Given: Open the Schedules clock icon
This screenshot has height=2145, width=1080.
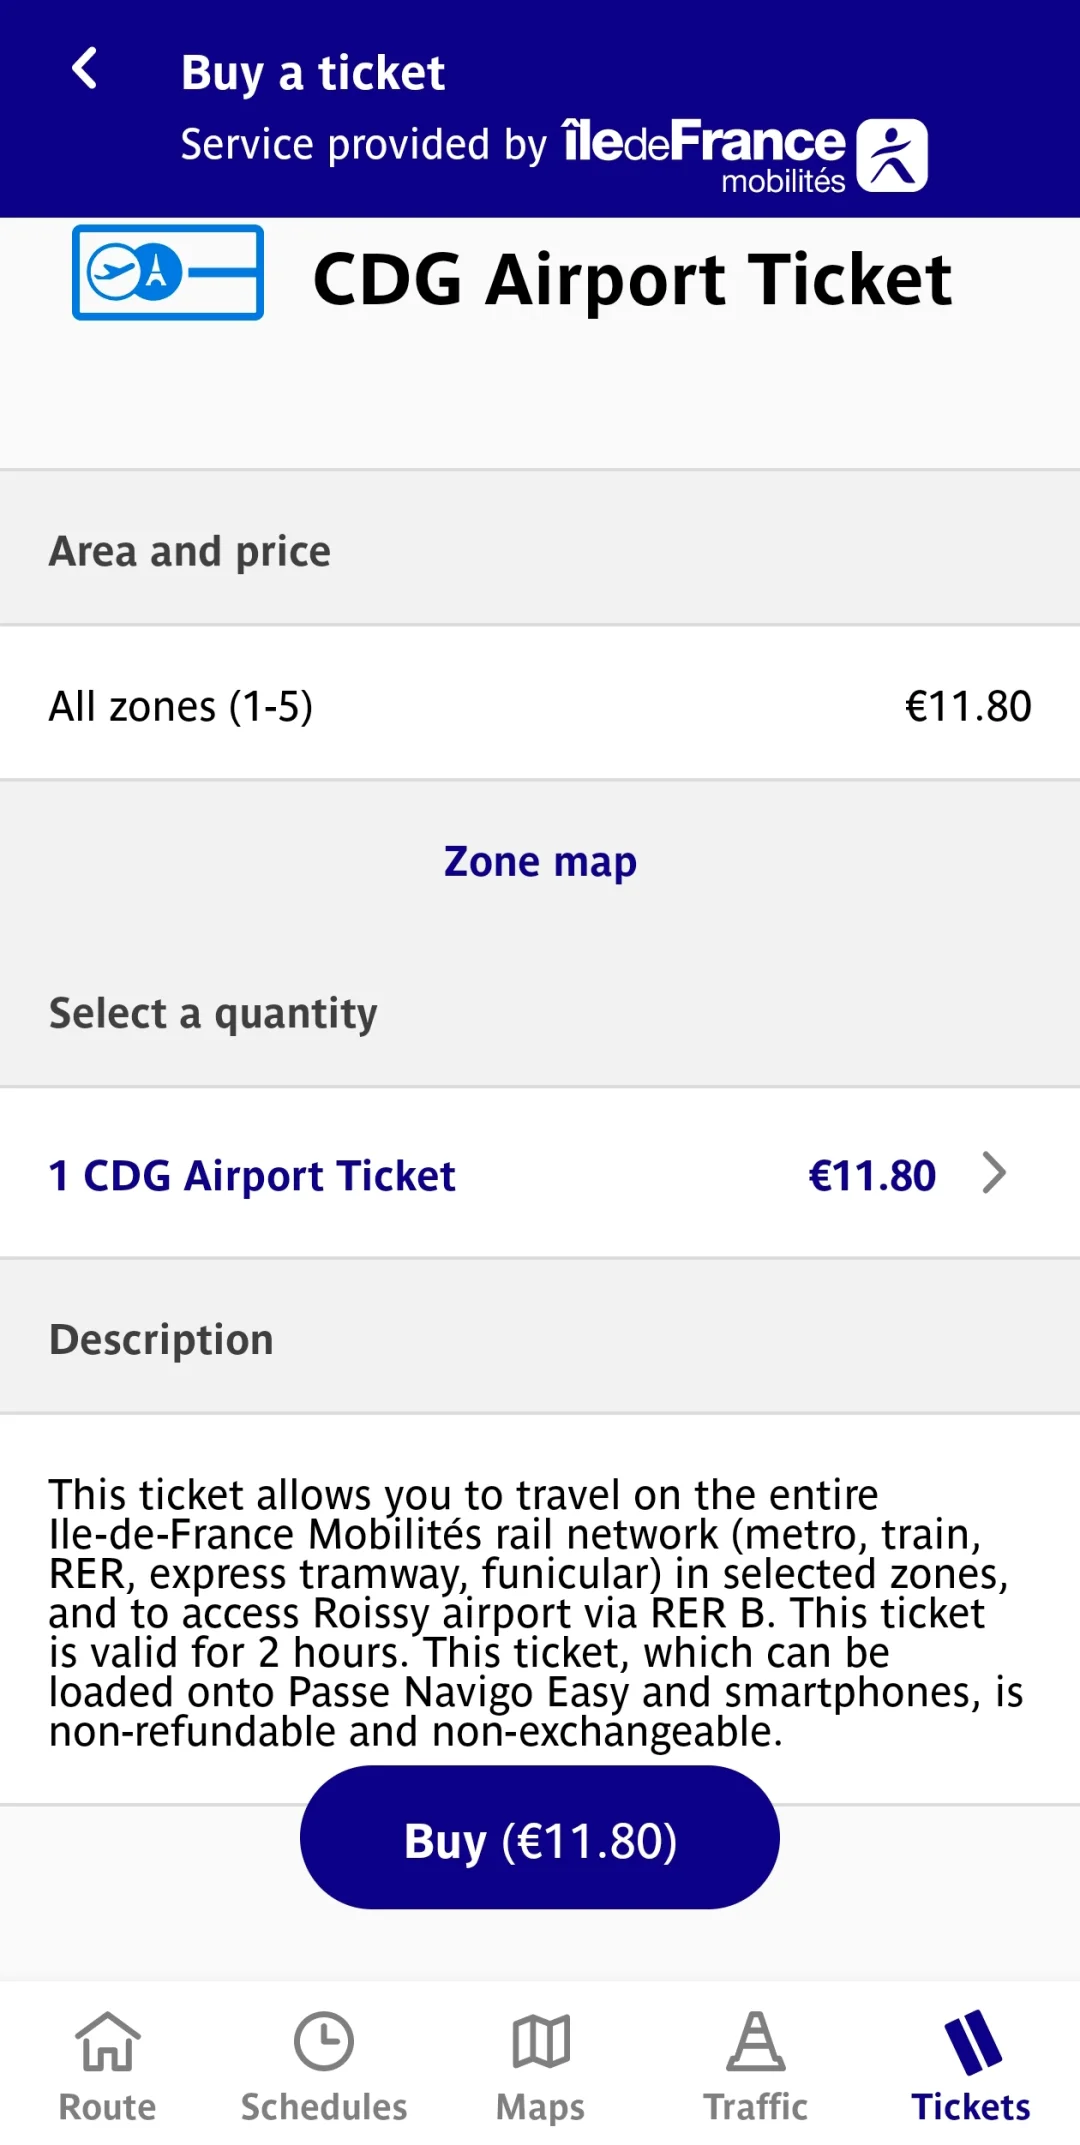Looking at the screenshot, I should click(323, 2041).
